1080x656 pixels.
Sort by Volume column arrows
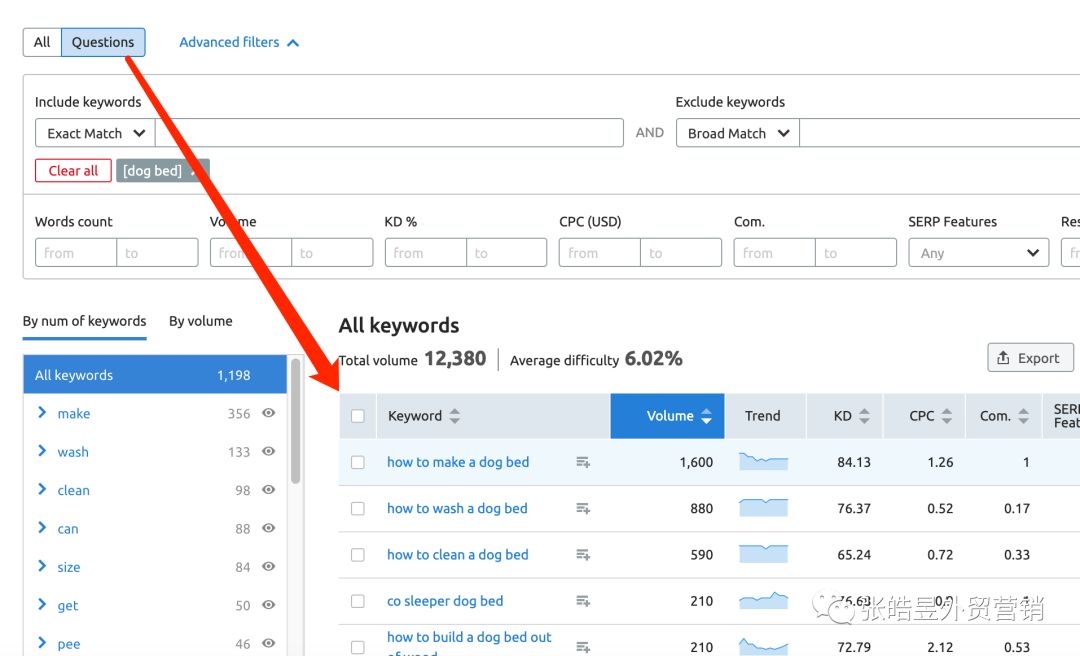pyautogui.click(x=706, y=416)
